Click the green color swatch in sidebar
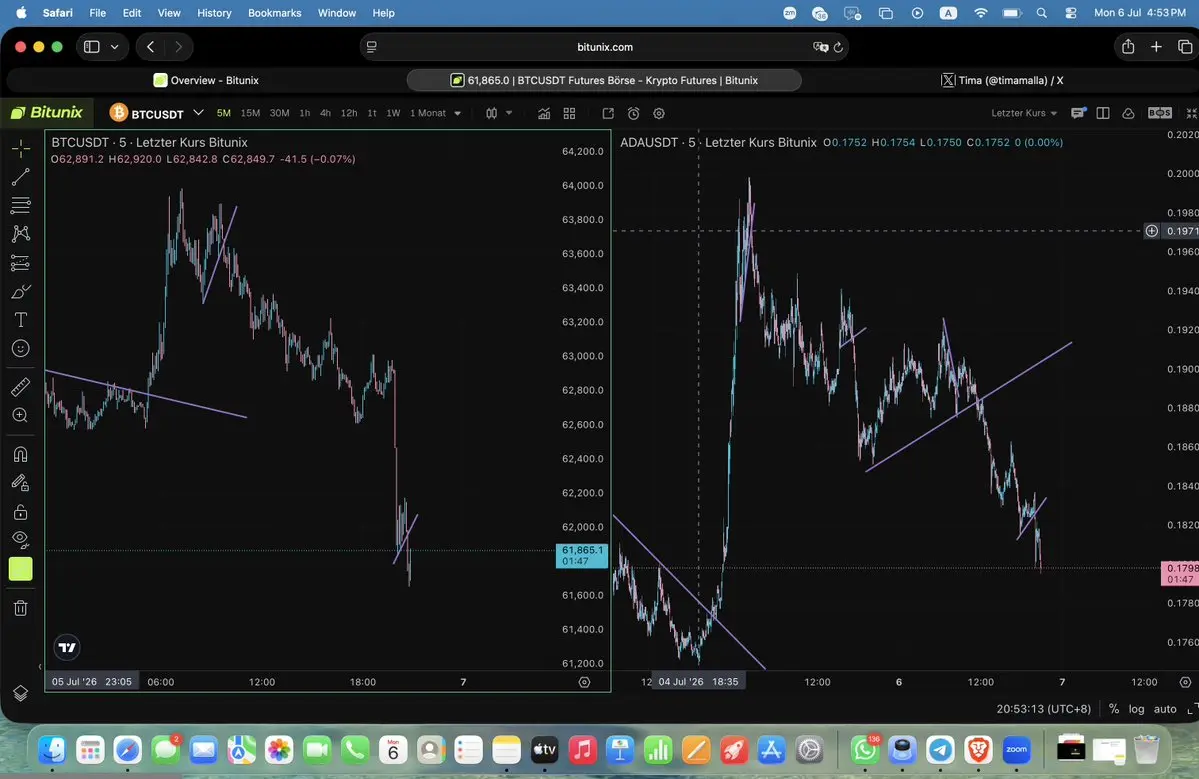 point(21,569)
